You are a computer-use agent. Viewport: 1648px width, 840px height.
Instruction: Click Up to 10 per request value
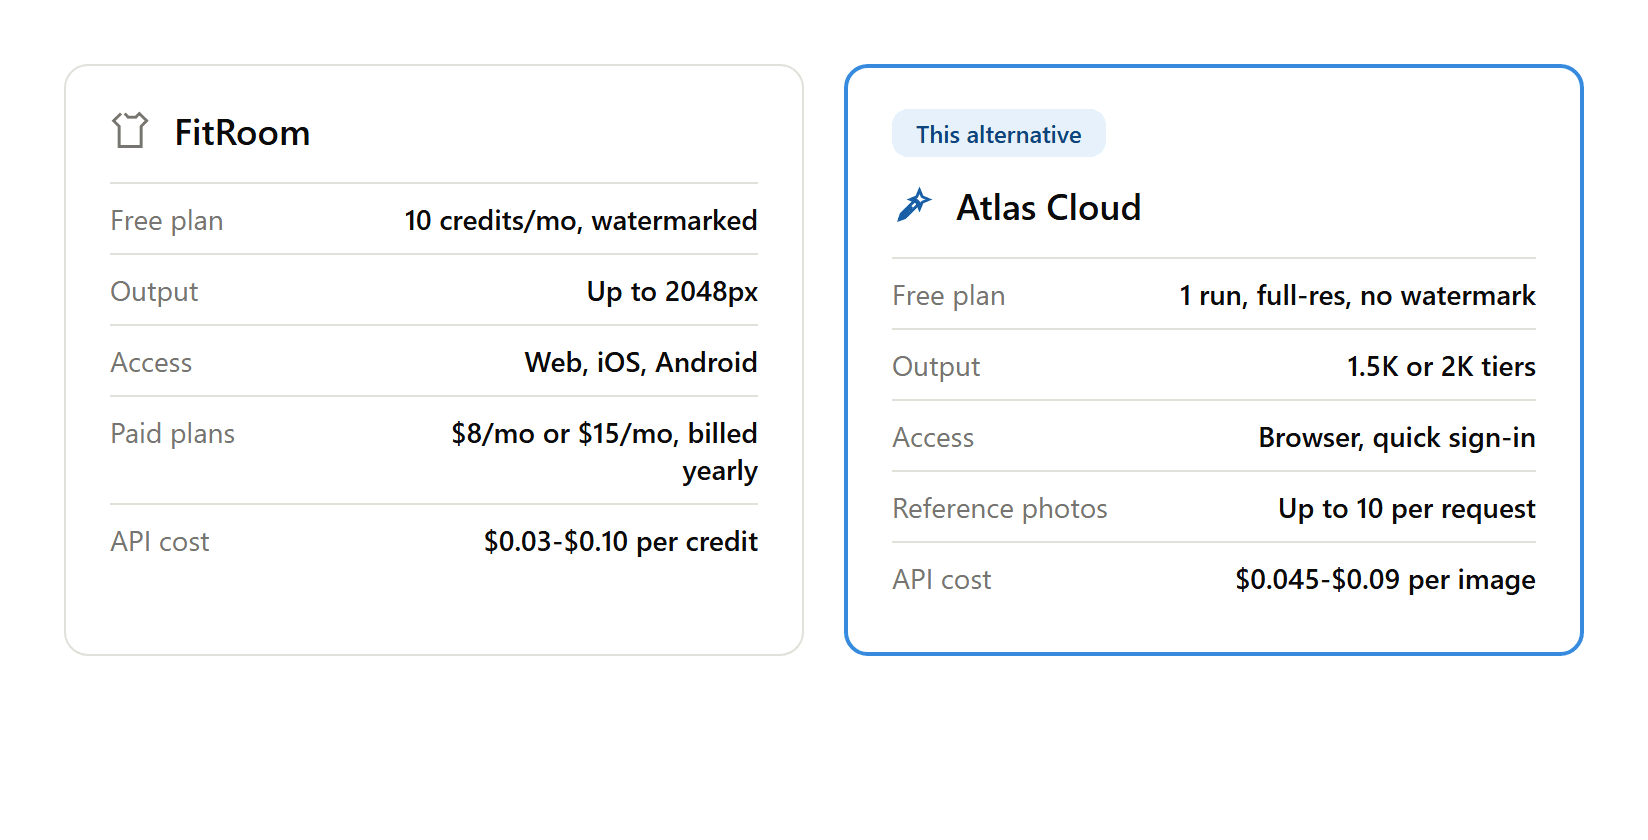click(x=1406, y=508)
